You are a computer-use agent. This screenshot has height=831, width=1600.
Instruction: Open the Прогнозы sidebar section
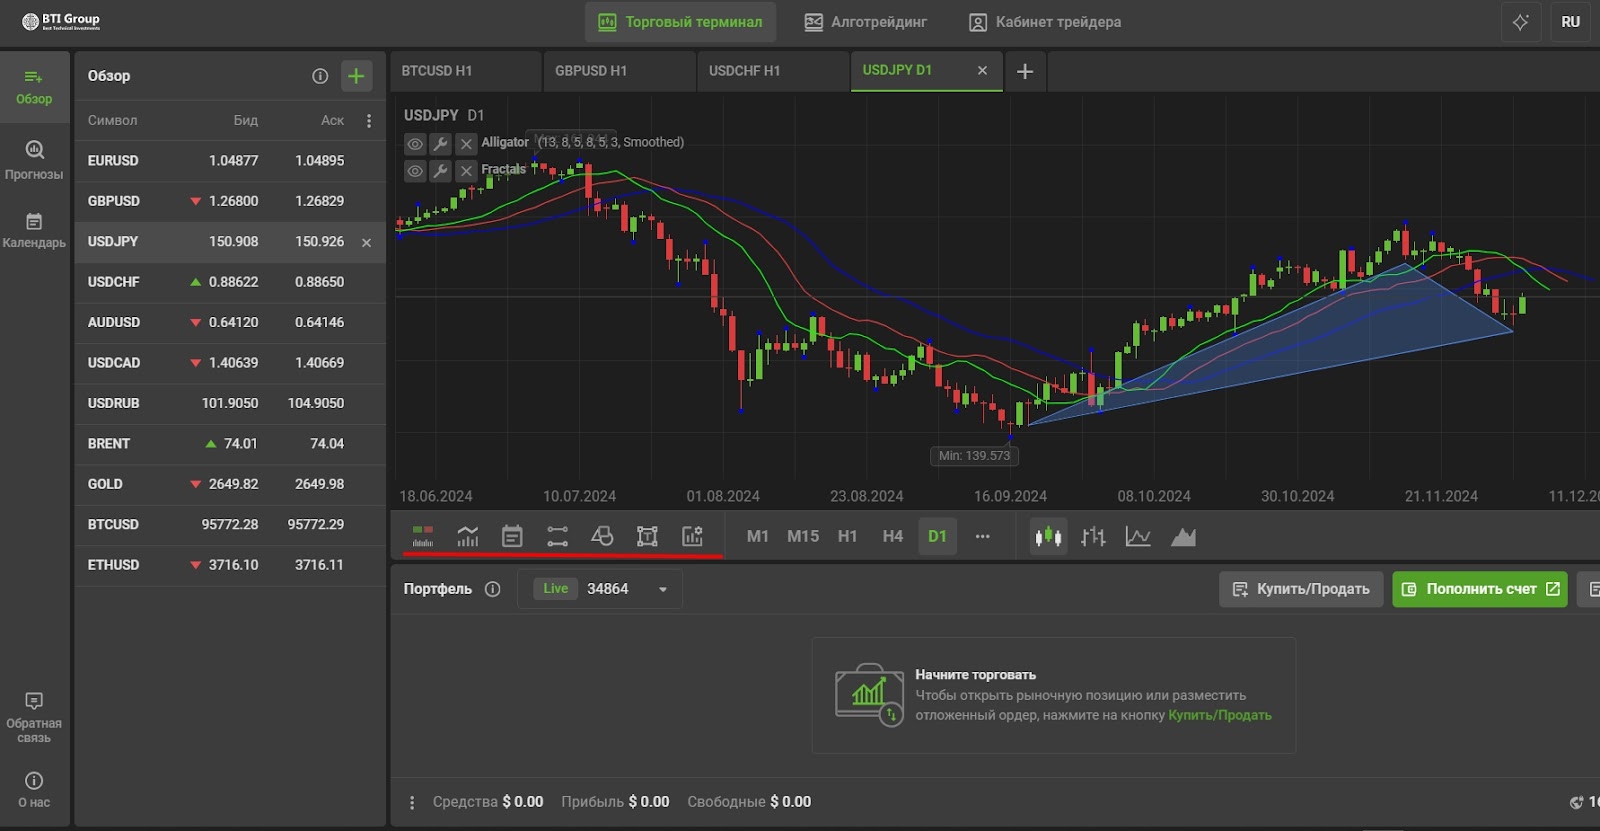[x=34, y=160]
